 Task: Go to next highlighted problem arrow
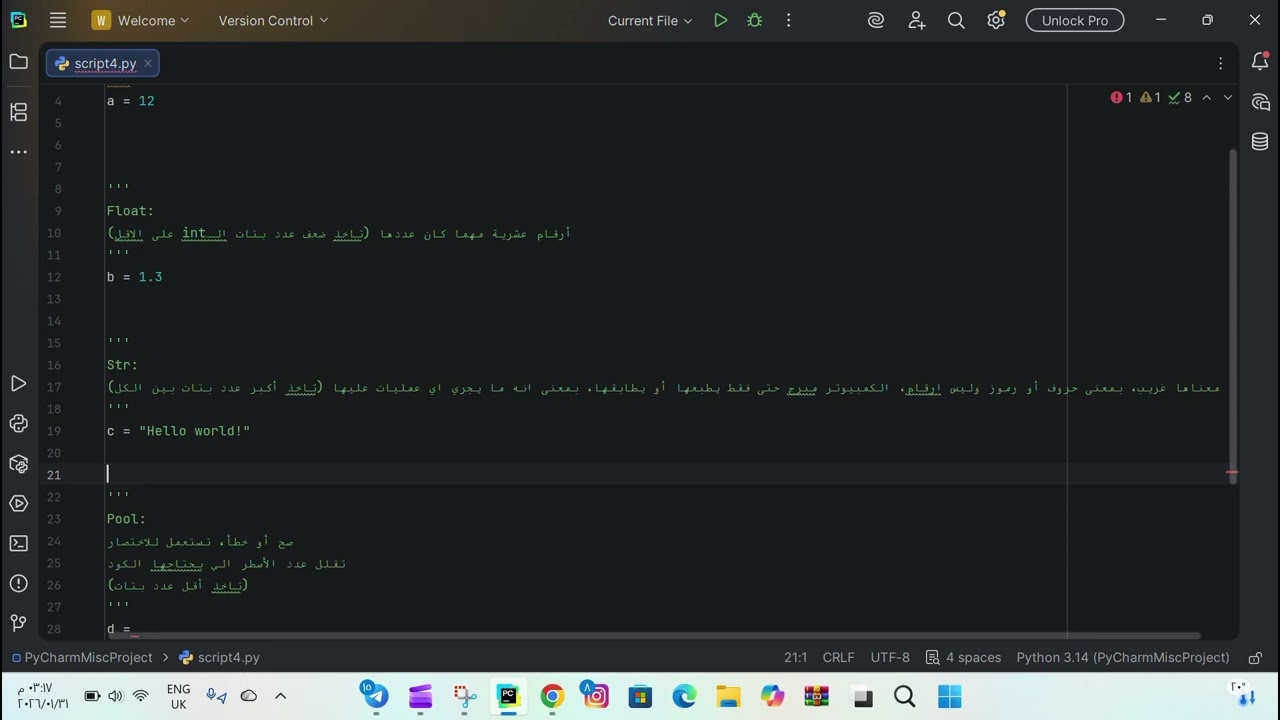[x=1228, y=97]
